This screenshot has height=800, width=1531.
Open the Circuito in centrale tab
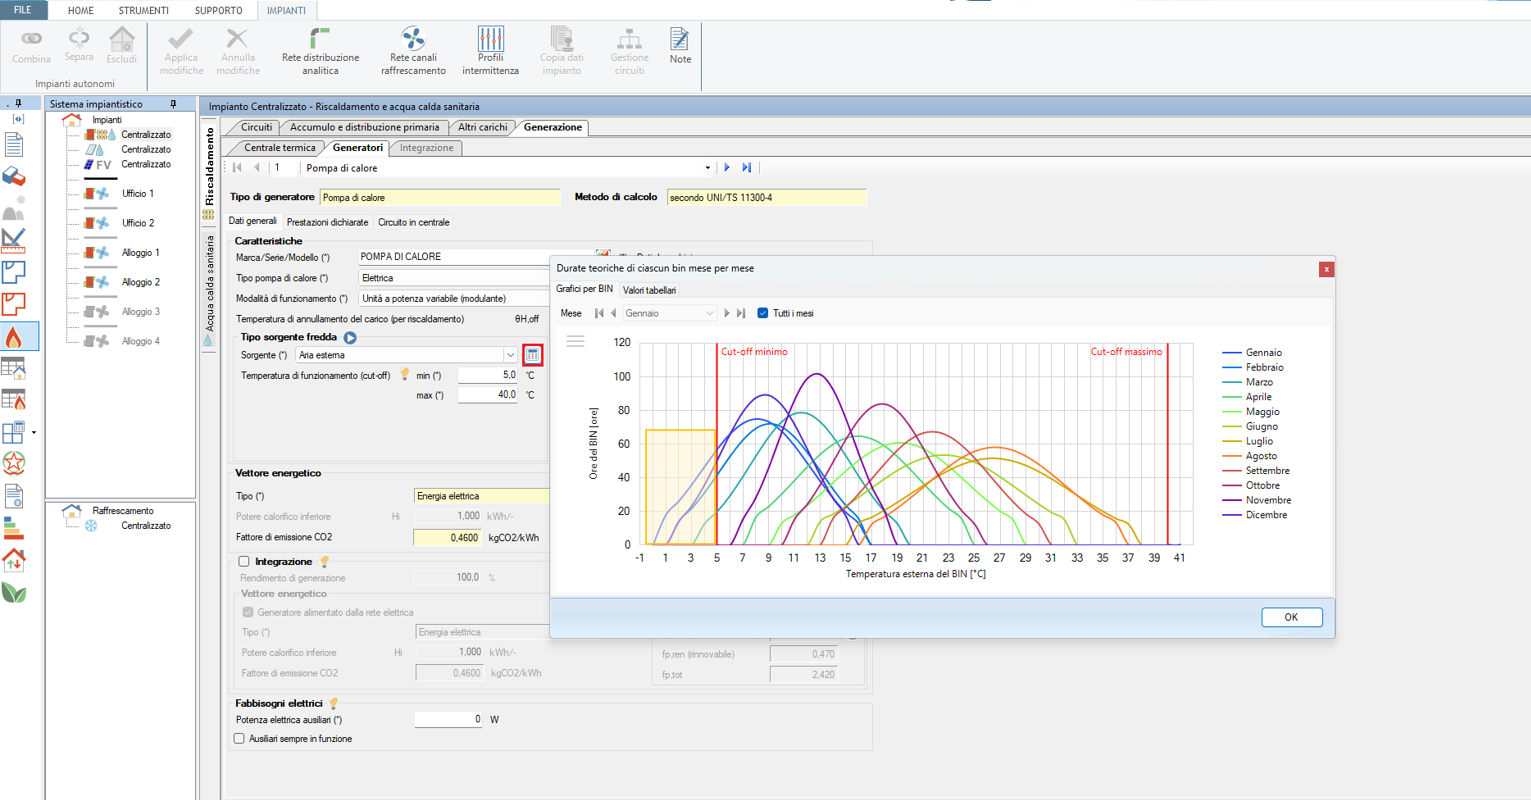pyautogui.click(x=413, y=222)
